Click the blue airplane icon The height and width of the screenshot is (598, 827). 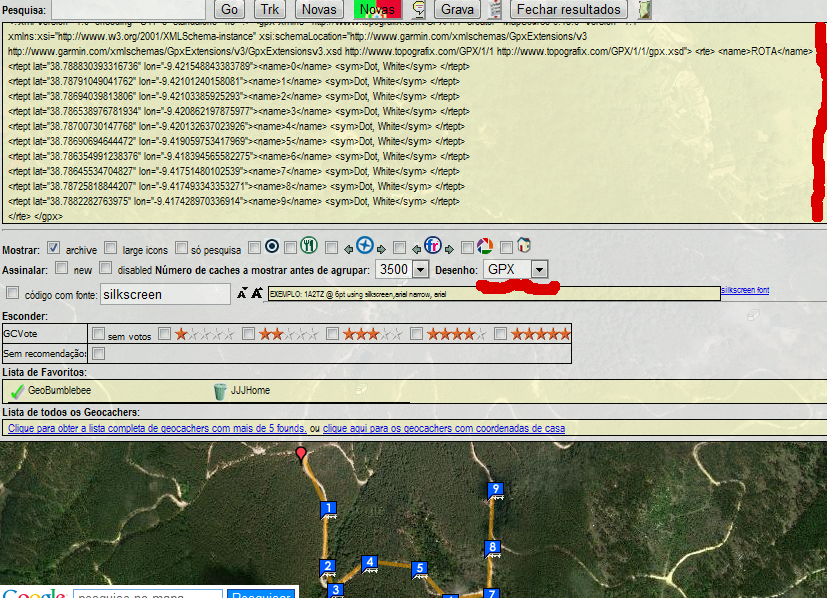click(364, 245)
